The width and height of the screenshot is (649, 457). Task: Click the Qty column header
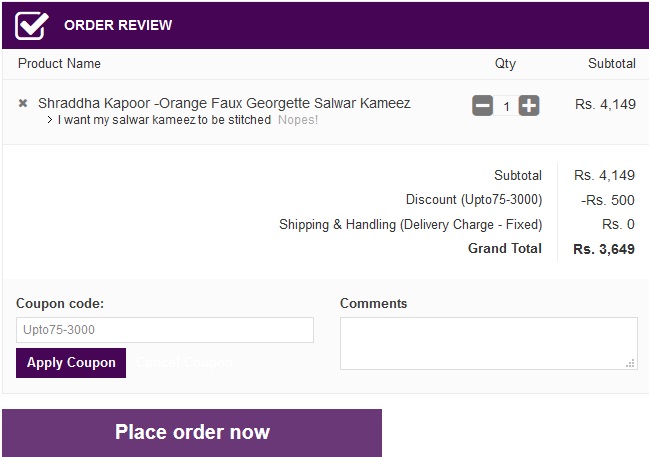click(x=505, y=63)
